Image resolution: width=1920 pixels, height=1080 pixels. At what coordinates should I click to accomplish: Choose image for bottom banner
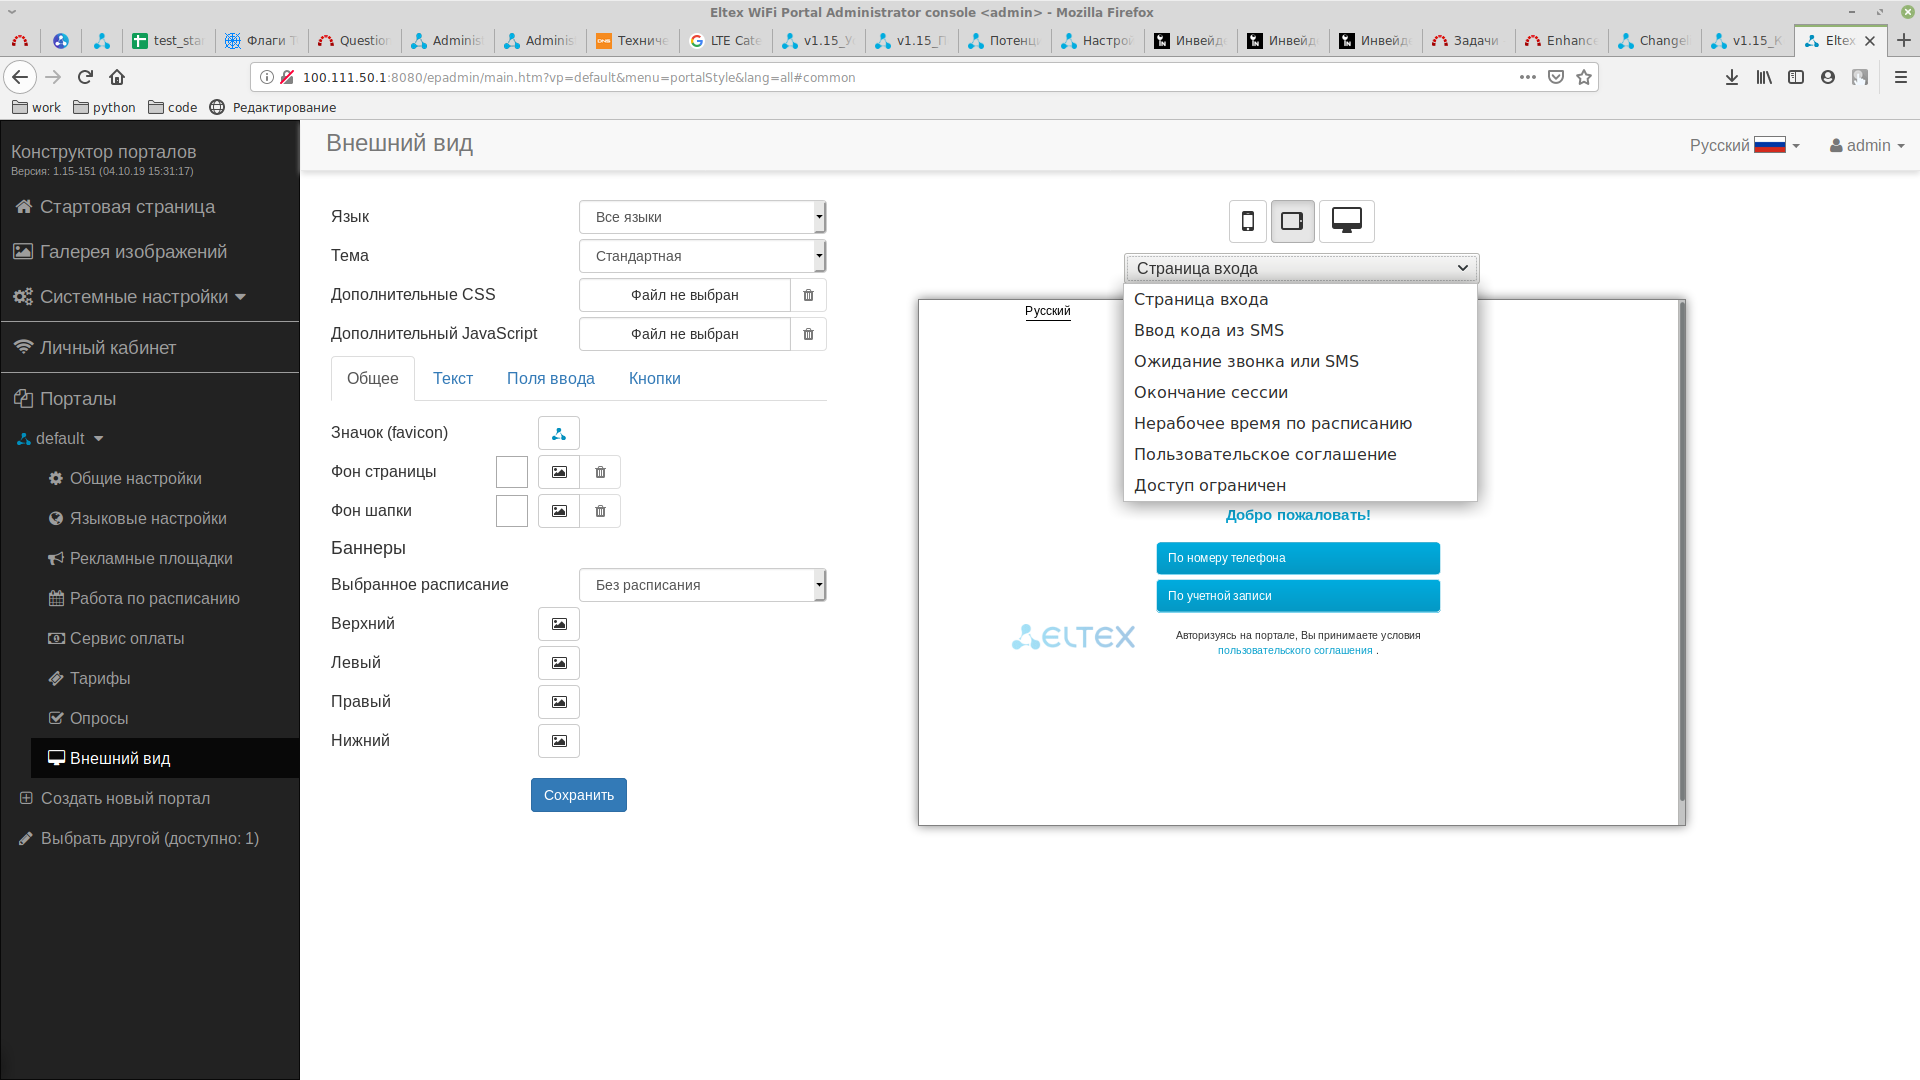pyautogui.click(x=559, y=741)
